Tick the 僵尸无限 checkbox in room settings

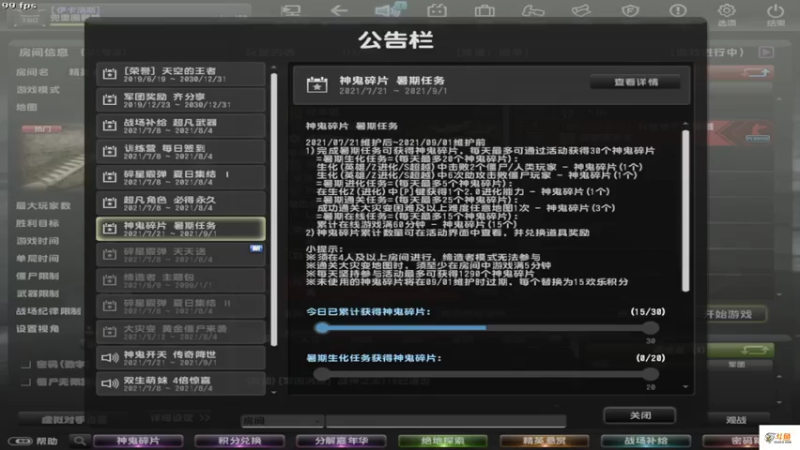26,382
